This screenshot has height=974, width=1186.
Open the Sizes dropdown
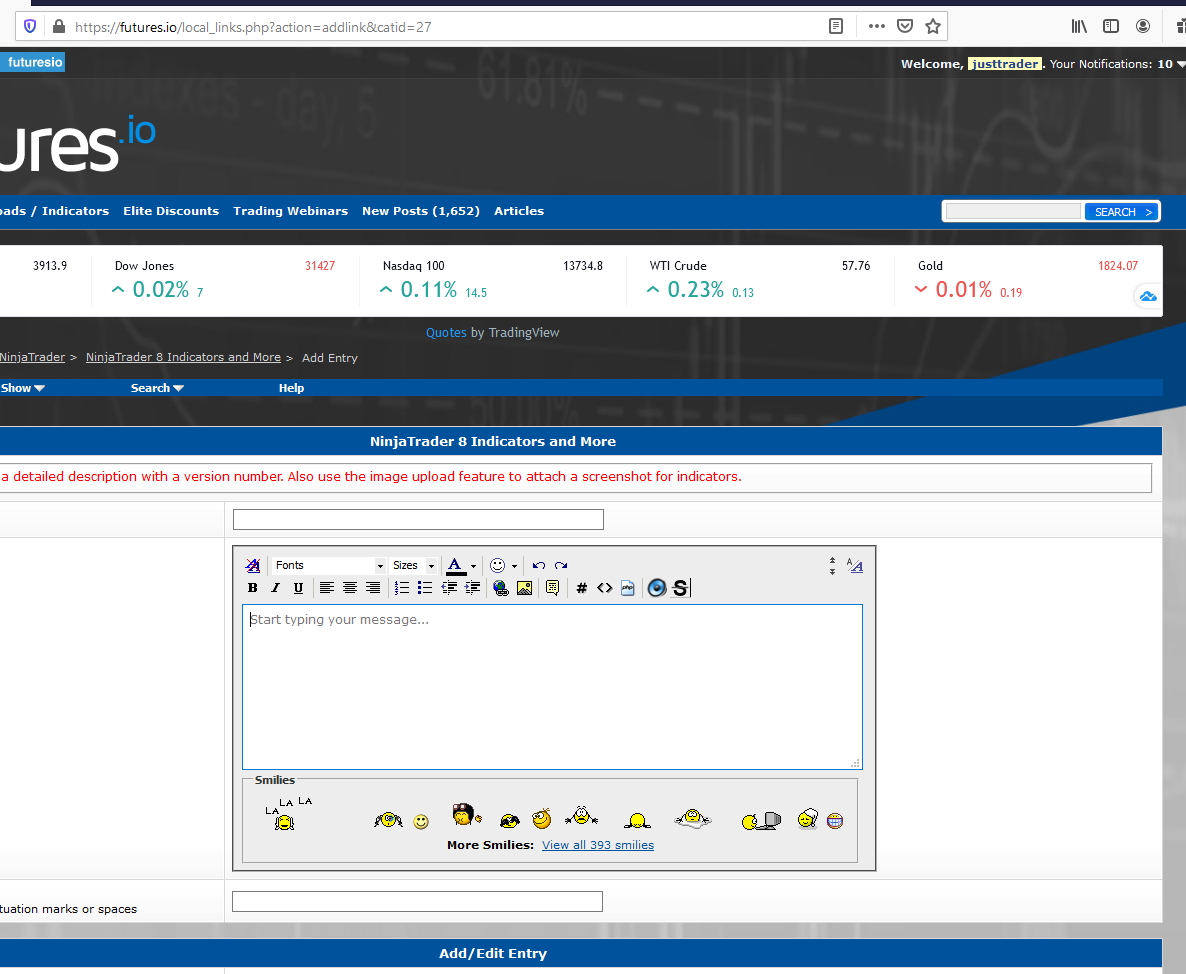click(413, 566)
